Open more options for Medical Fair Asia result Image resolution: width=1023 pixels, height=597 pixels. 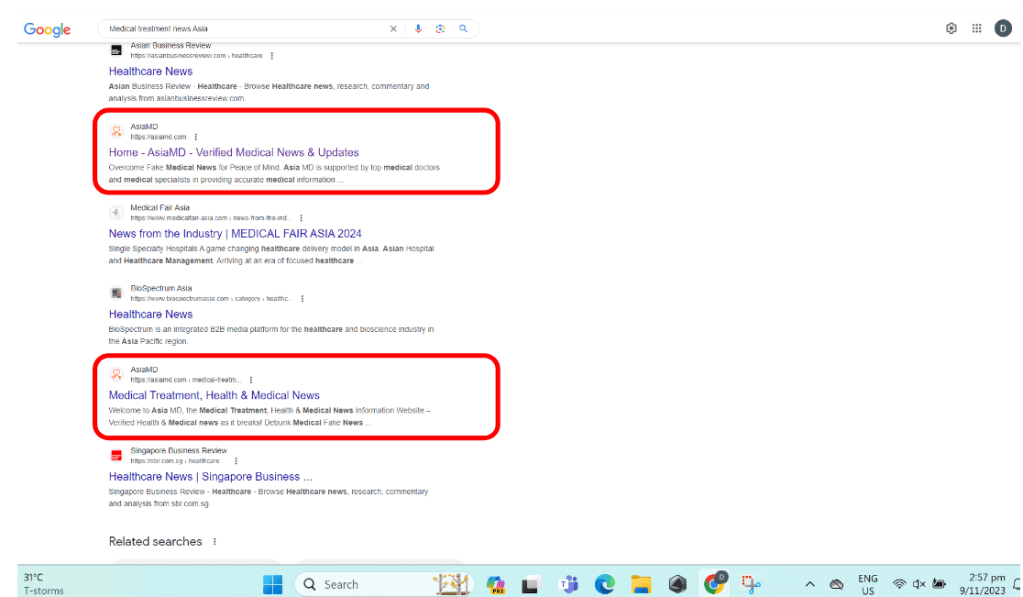tap(301, 218)
